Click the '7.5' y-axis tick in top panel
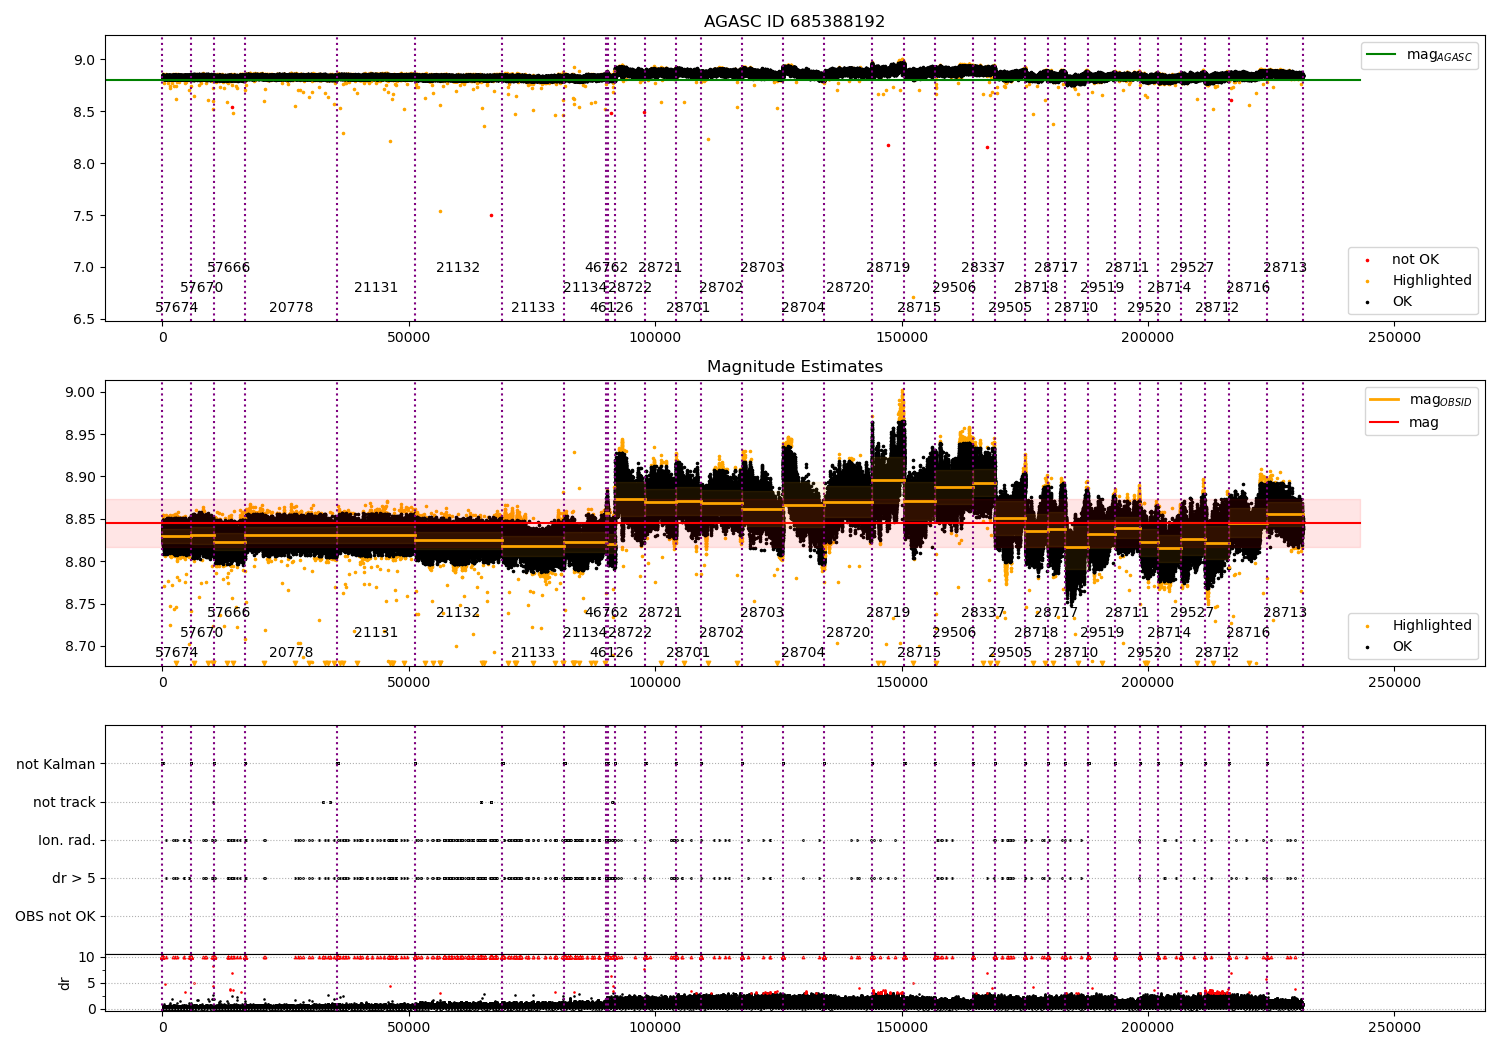 click(84, 215)
